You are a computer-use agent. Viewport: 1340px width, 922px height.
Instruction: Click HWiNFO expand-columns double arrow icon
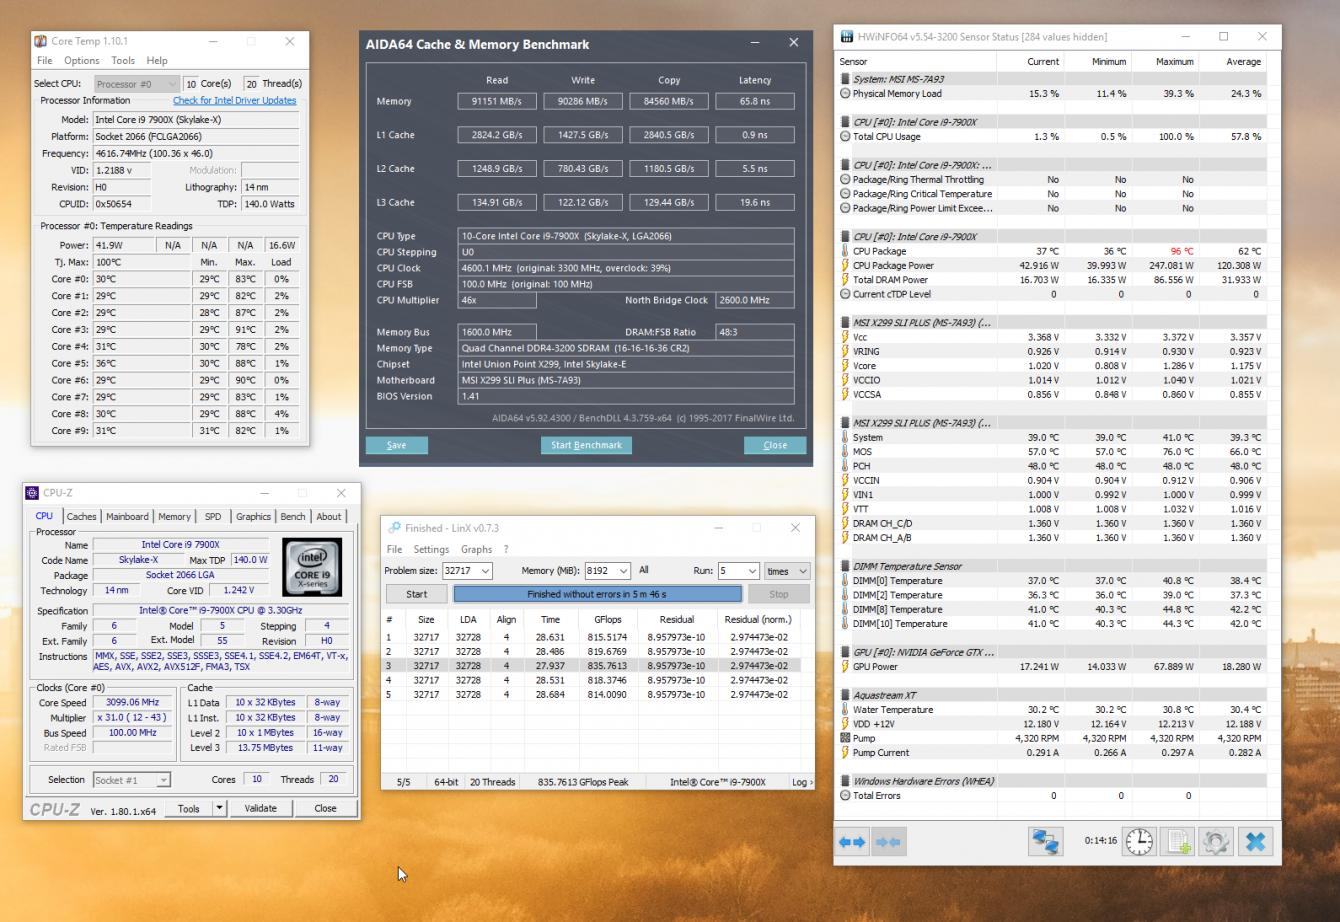click(x=852, y=842)
